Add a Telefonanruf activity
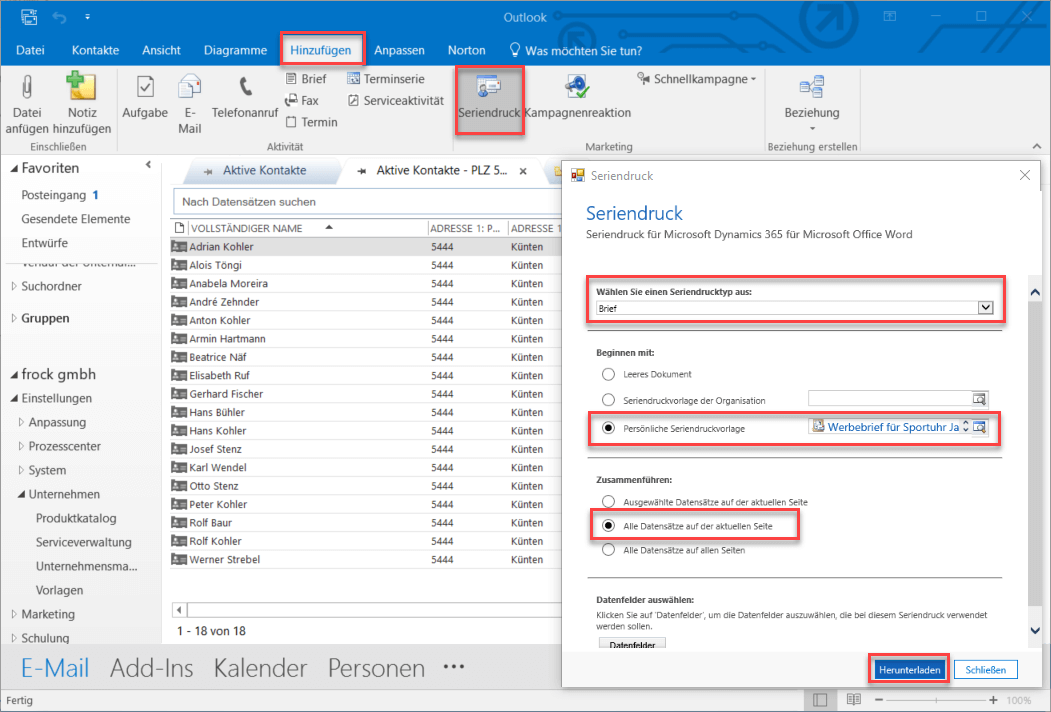 (x=245, y=98)
